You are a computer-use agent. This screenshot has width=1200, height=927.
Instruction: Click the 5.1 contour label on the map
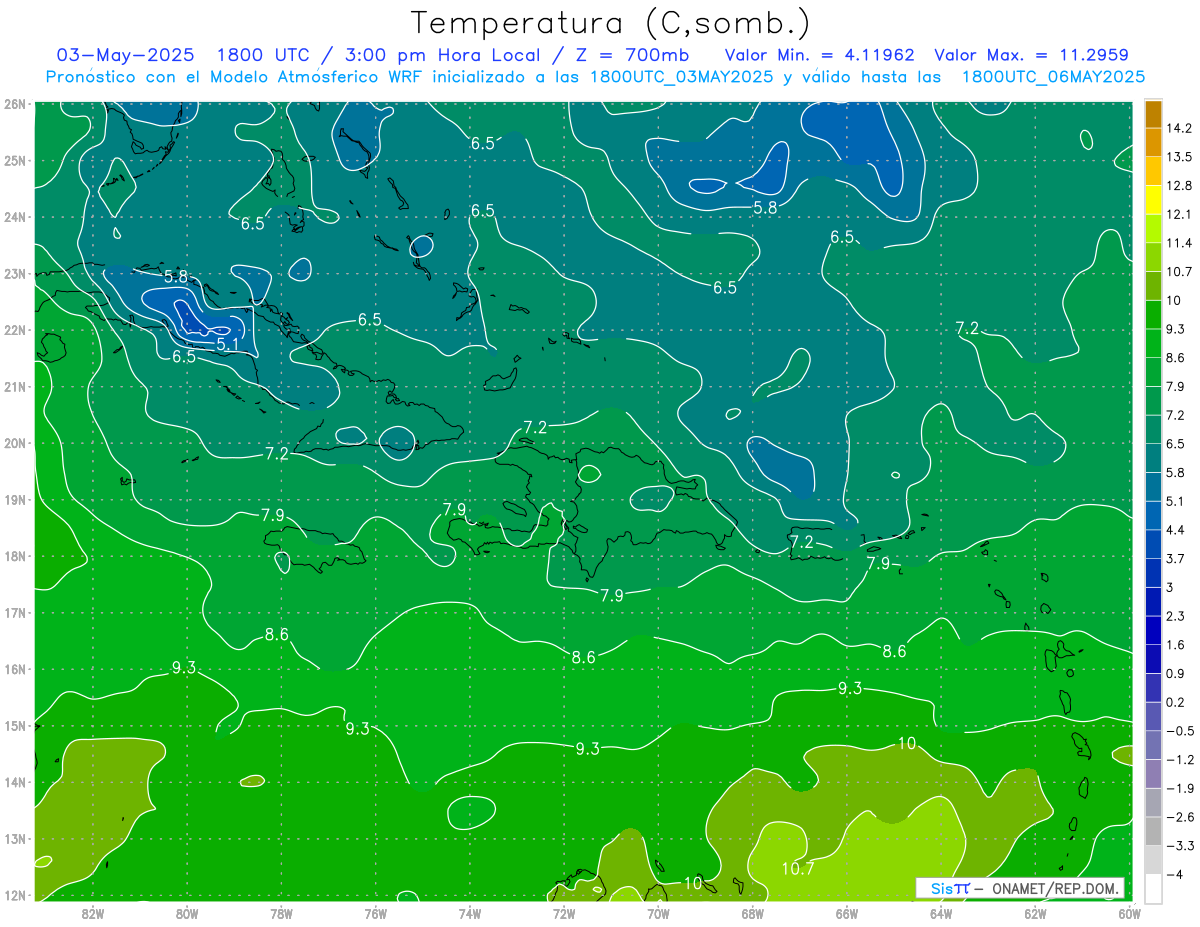tap(227, 345)
